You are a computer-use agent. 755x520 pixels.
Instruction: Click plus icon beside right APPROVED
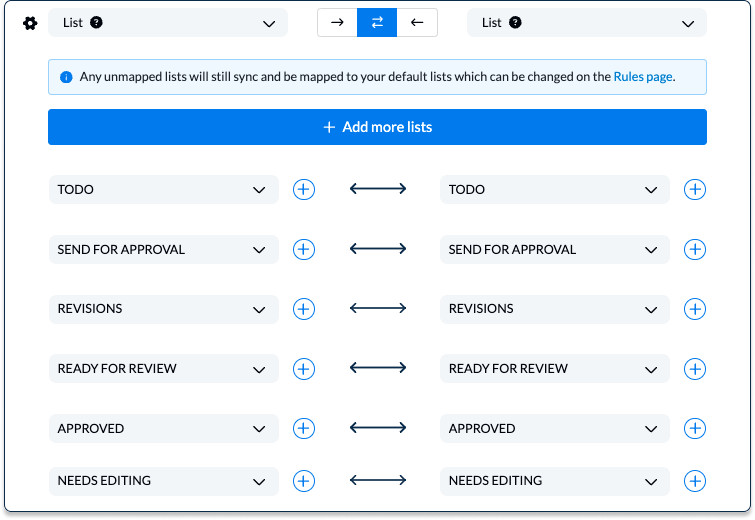coord(695,429)
